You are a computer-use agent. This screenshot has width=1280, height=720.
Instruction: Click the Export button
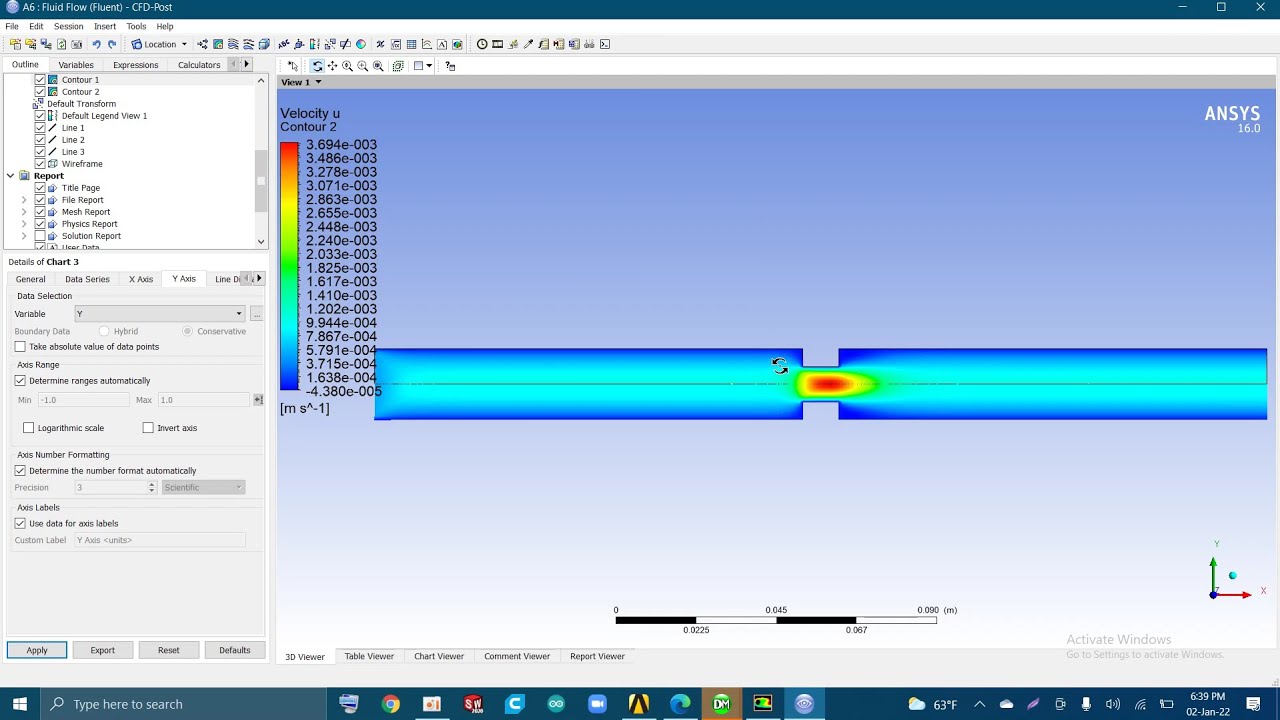pyautogui.click(x=103, y=650)
